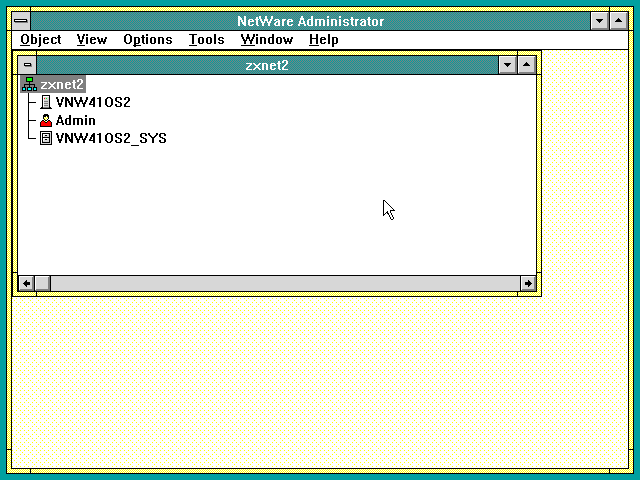
Task: Maximize the zxnet2 child window
Action: click(x=527, y=64)
